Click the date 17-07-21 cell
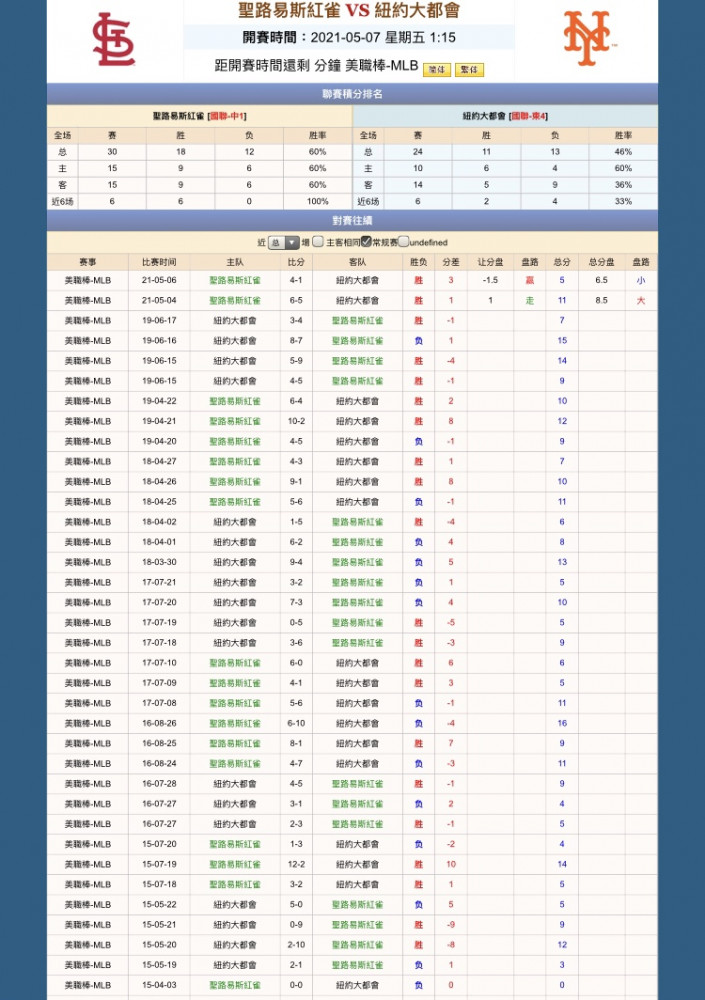The image size is (705, 1000). click(160, 582)
